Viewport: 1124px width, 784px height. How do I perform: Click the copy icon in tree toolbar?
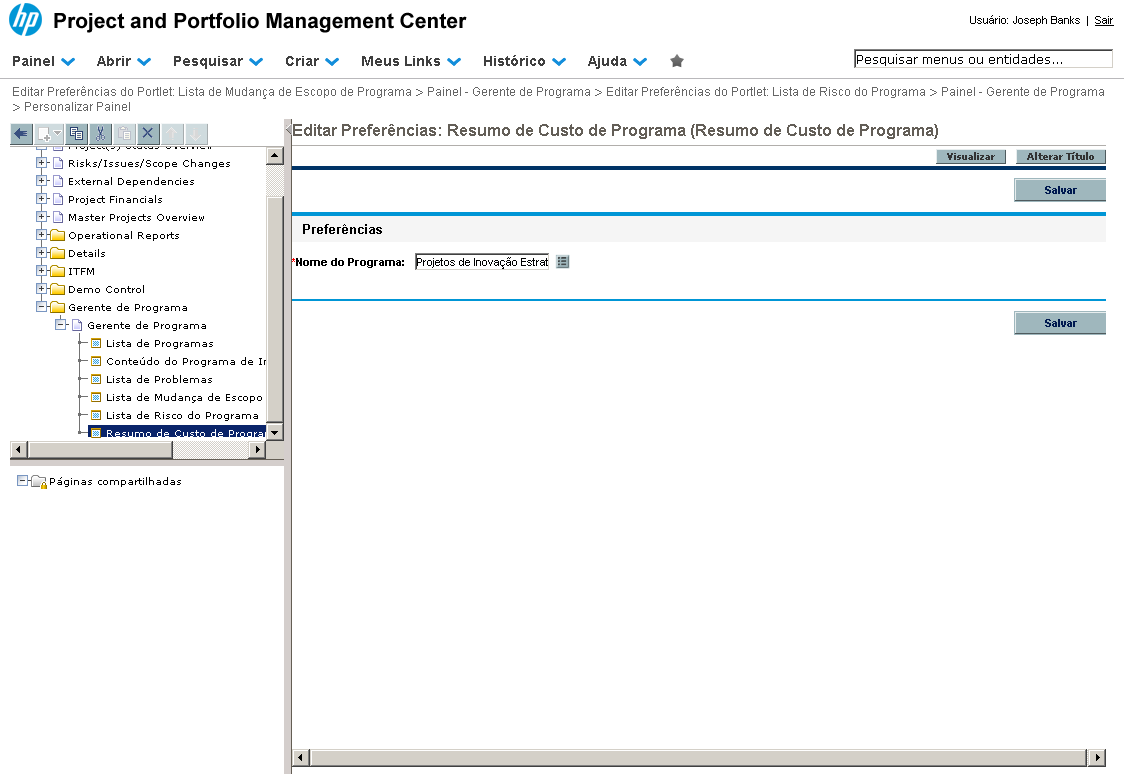(76, 133)
